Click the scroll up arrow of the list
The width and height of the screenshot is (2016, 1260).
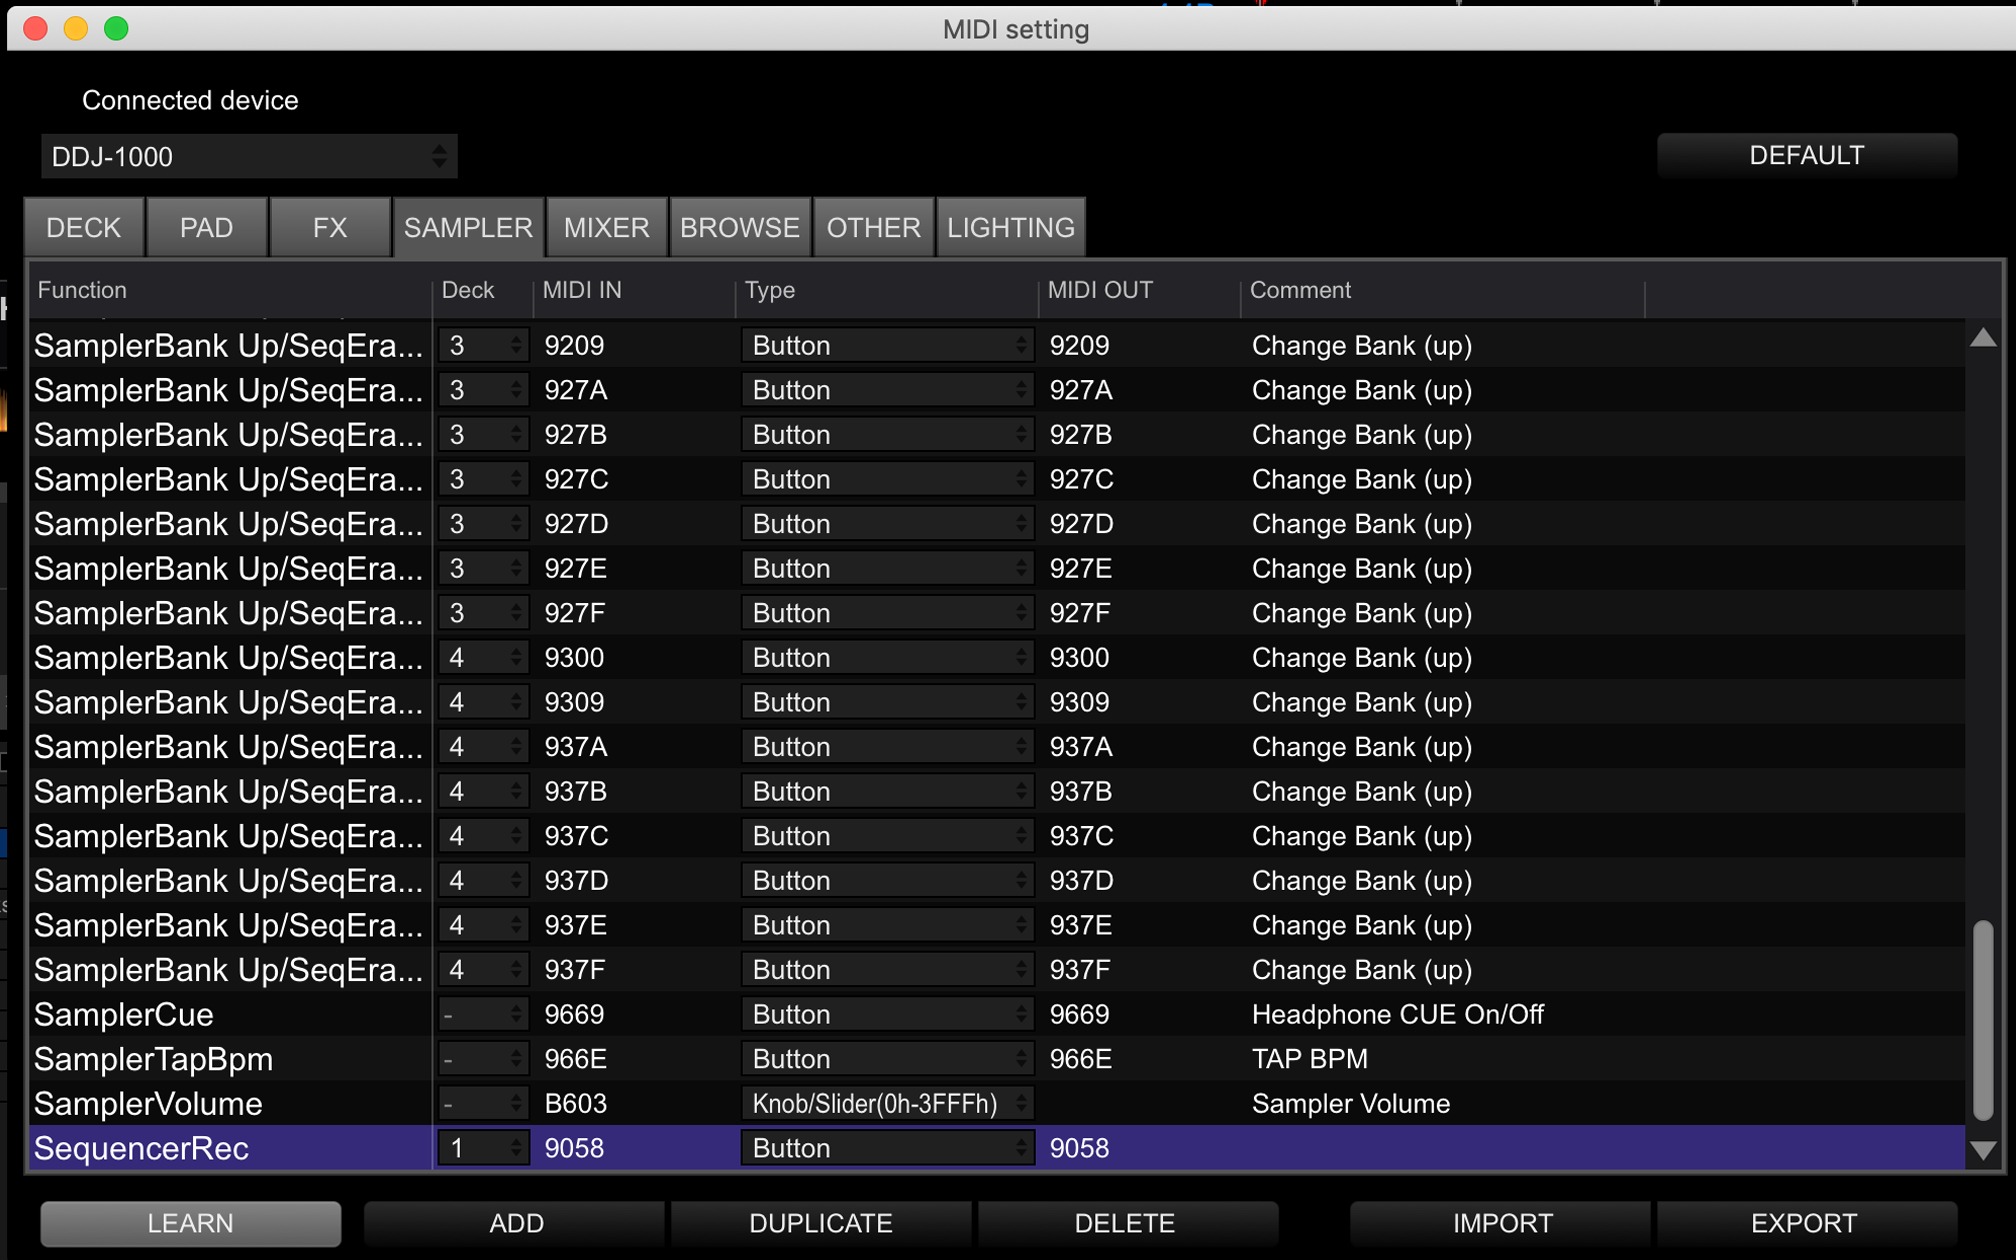(x=1983, y=338)
